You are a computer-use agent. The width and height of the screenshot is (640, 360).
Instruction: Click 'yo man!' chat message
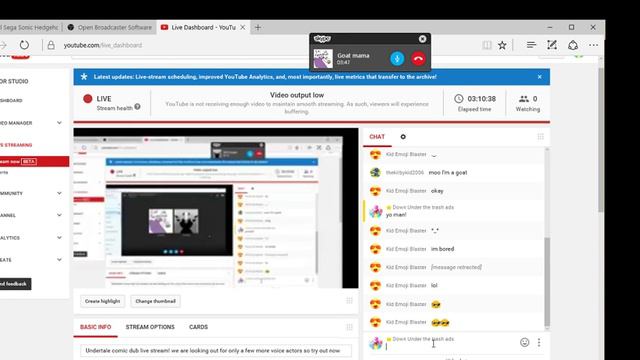(x=396, y=215)
